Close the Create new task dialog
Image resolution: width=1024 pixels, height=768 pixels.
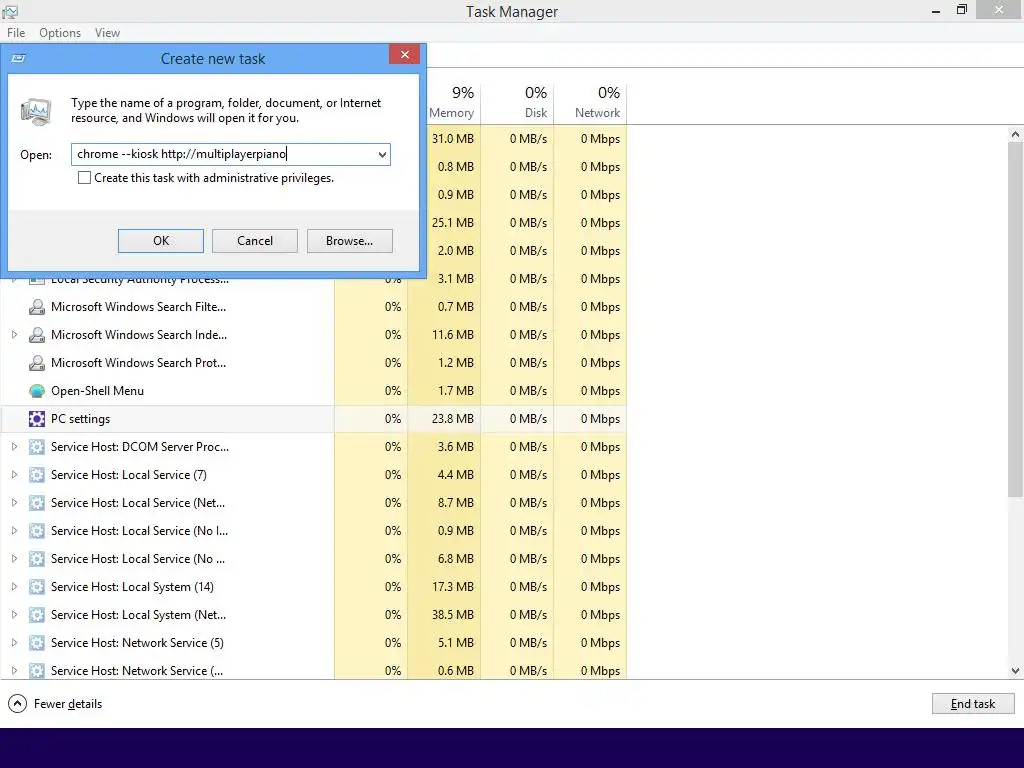pos(404,55)
